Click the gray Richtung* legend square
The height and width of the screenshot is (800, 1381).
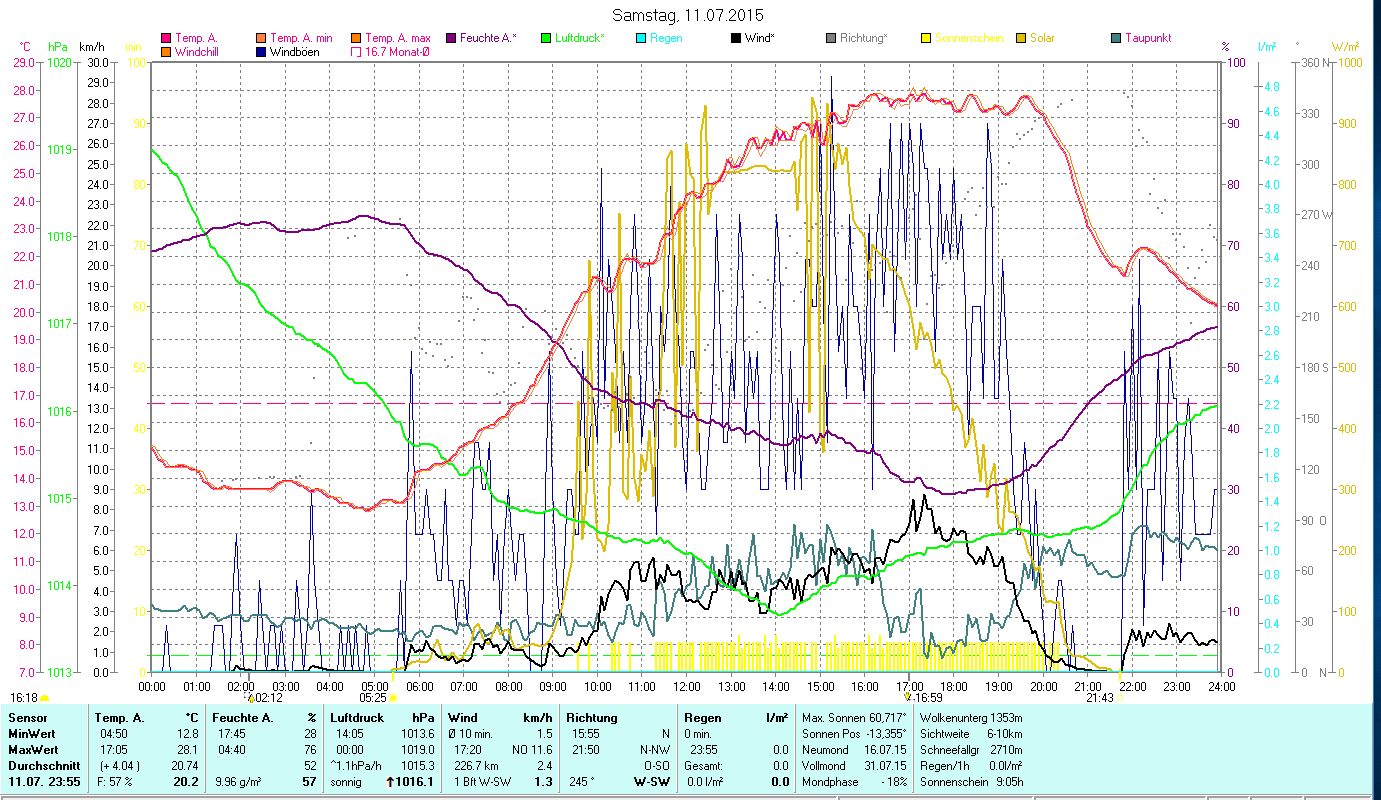click(831, 38)
